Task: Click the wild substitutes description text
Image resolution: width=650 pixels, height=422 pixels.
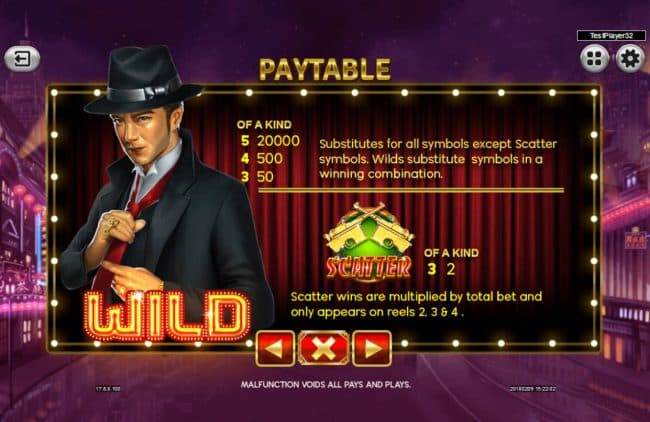Action: coord(438,159)
